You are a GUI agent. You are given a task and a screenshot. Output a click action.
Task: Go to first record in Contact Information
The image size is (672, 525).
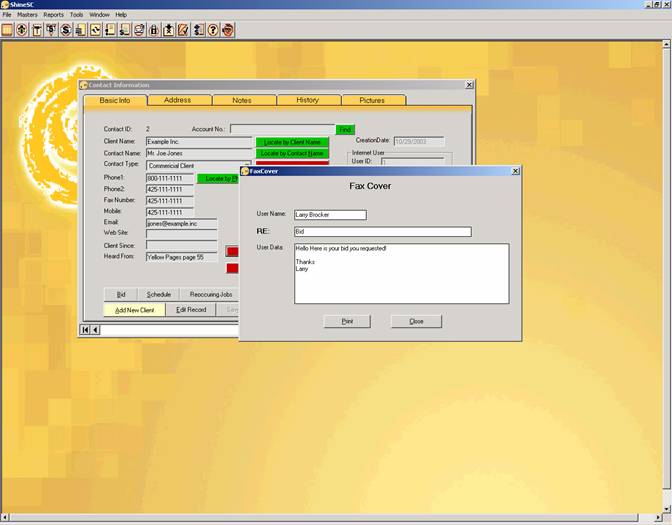[x=85, y=330]
